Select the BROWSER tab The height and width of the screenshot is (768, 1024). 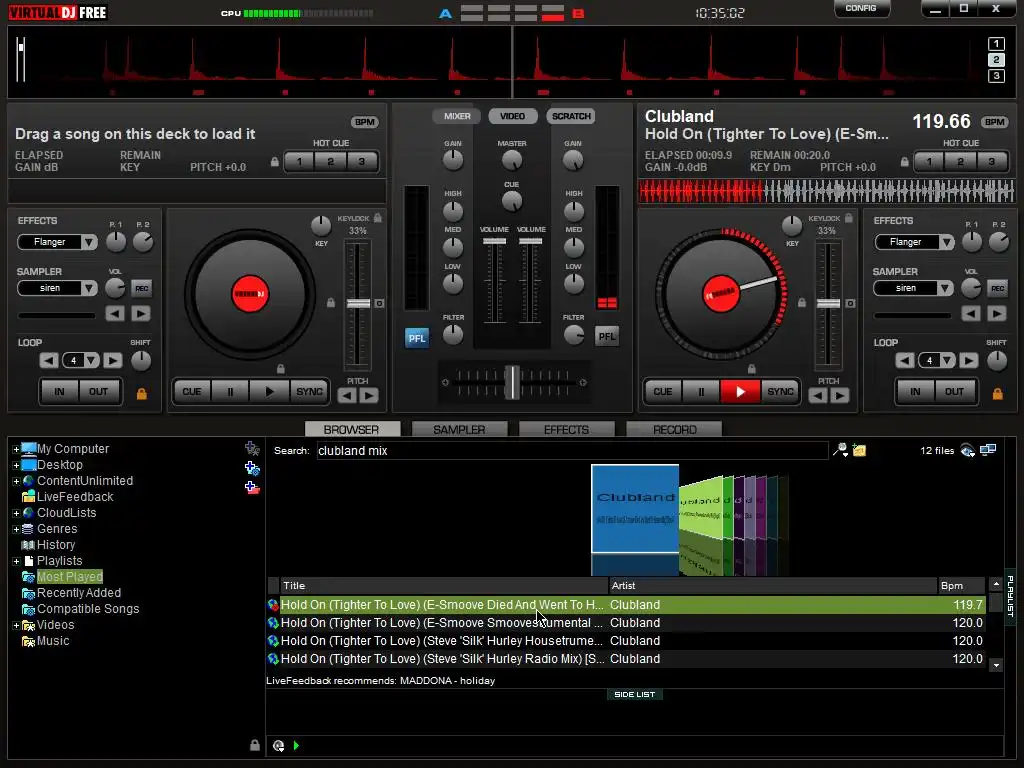(351, 429)
